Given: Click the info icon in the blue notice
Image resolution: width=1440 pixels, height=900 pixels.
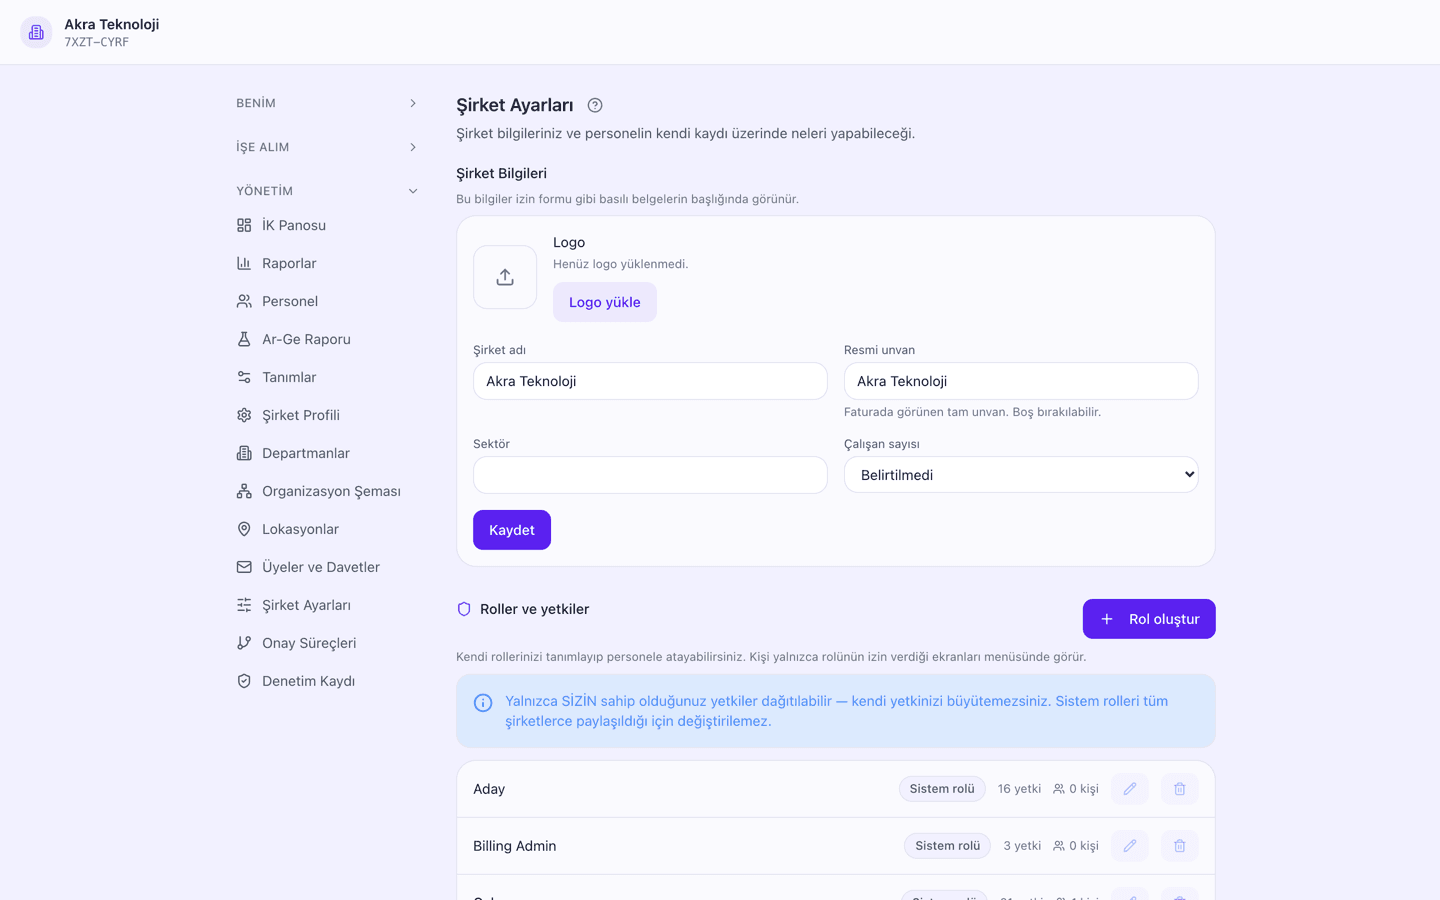Looking at the screenshot, I should coord(483,703).
